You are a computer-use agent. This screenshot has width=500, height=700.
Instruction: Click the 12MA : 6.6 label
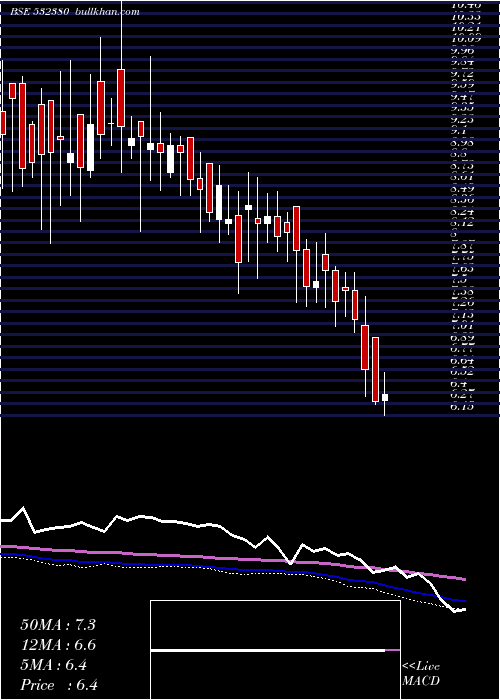(x=58, y=645)
